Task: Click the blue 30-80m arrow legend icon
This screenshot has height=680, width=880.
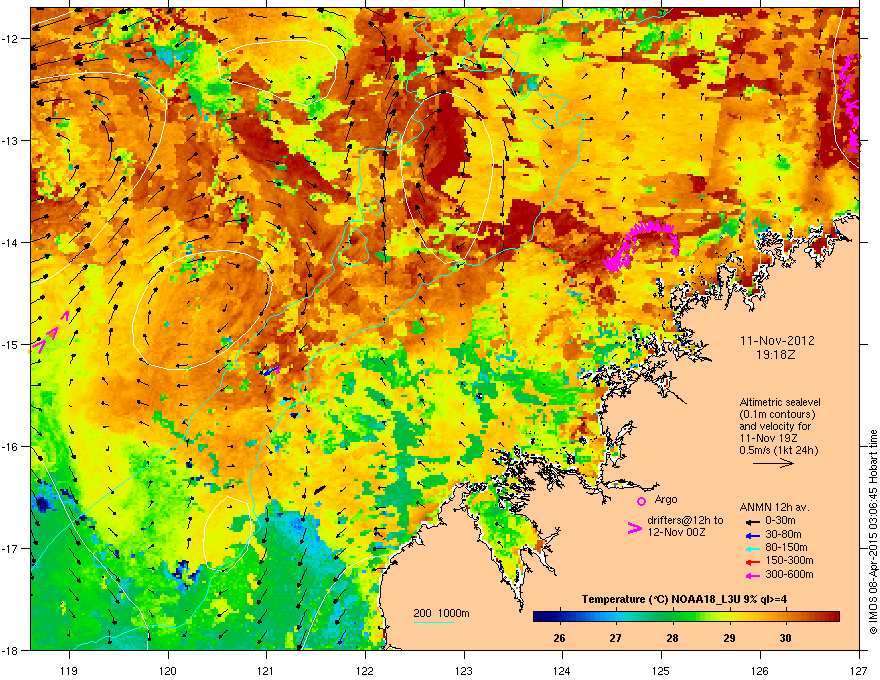Action: pos(751,535)
